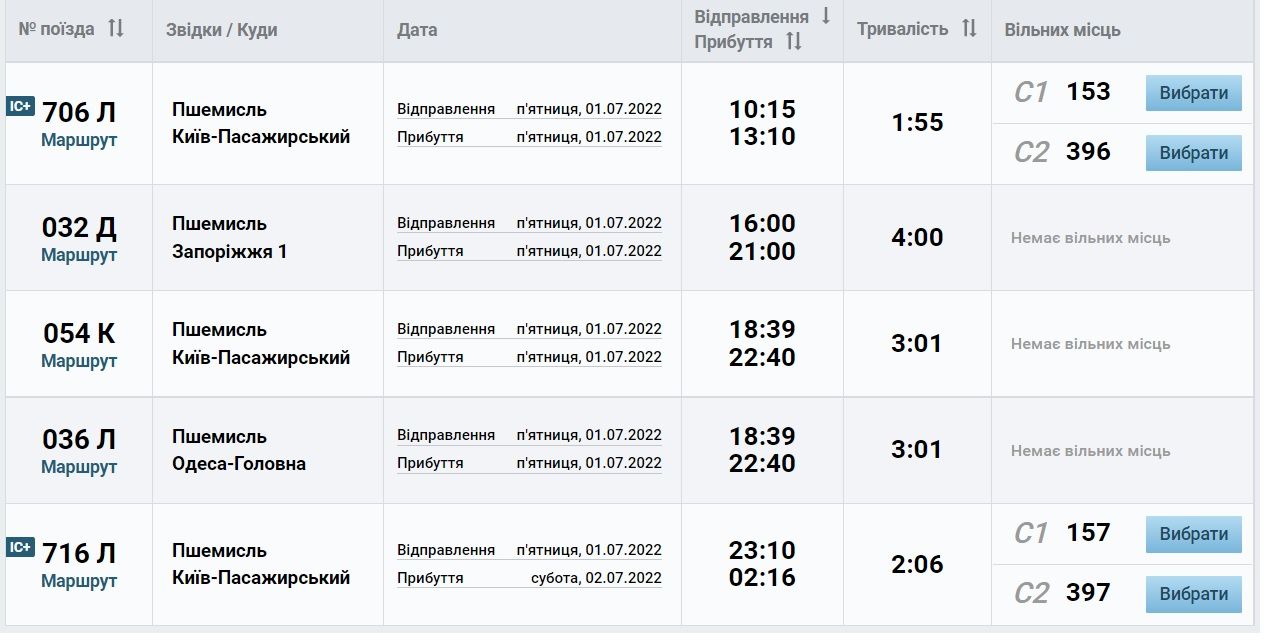1264x640 pixels.
Task: Open route for train 032 Д
Action: (79, 255)
